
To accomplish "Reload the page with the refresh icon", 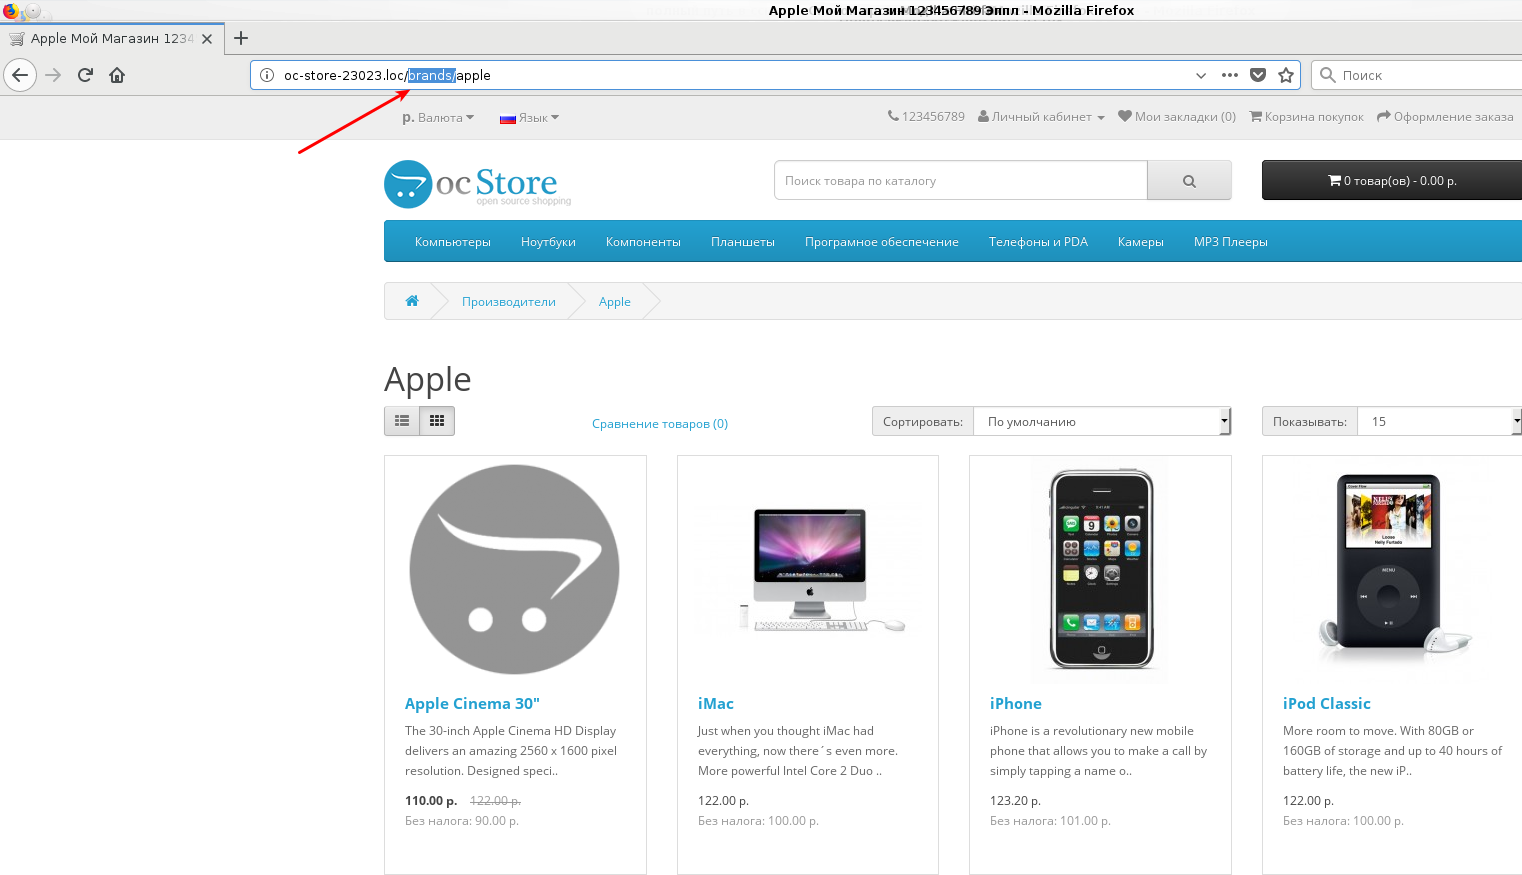I will (x=86, y=75).
